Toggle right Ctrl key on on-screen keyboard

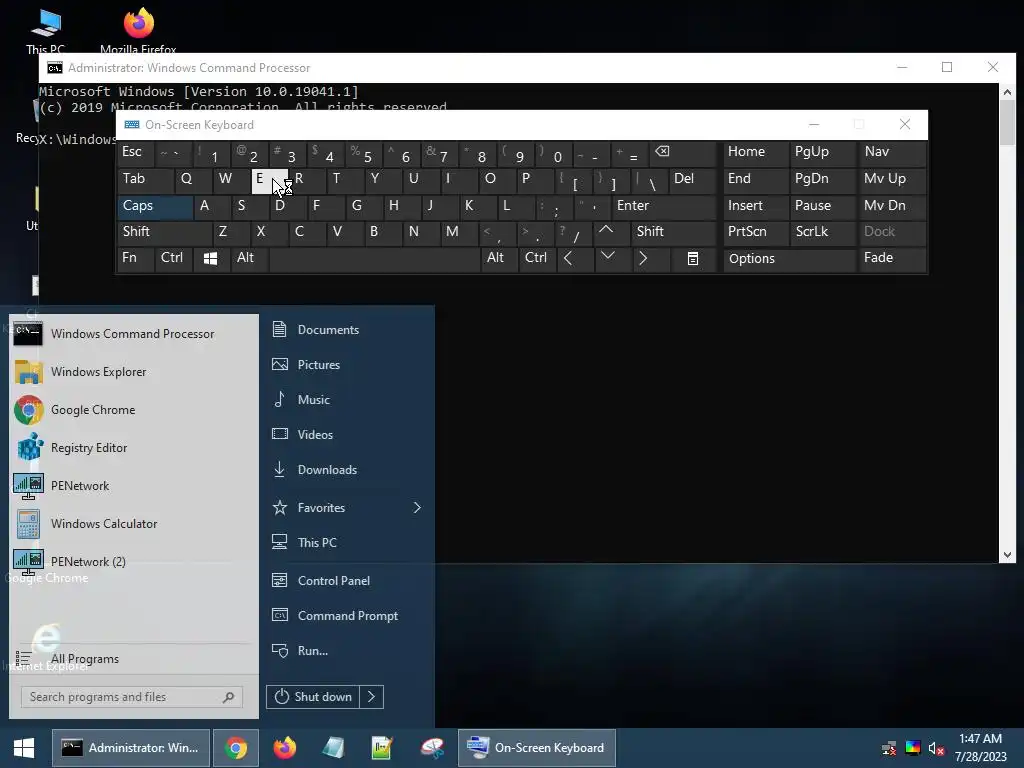click(537, 258)
